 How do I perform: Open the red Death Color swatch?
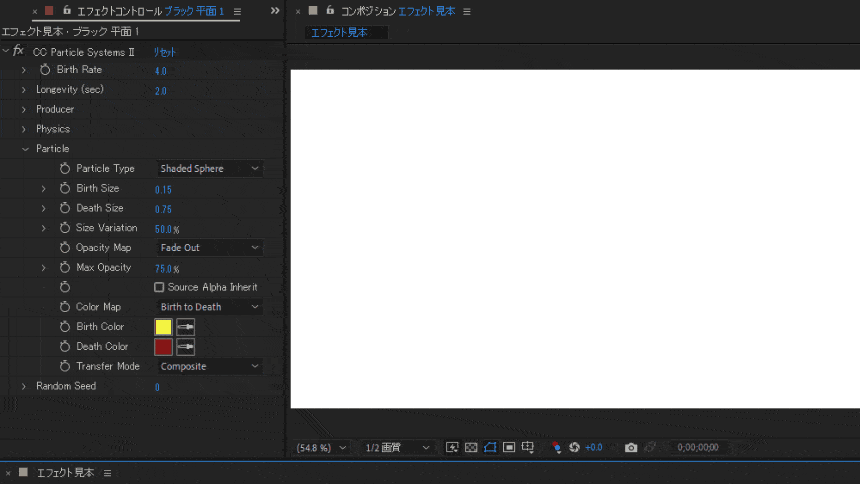[163, 347]
